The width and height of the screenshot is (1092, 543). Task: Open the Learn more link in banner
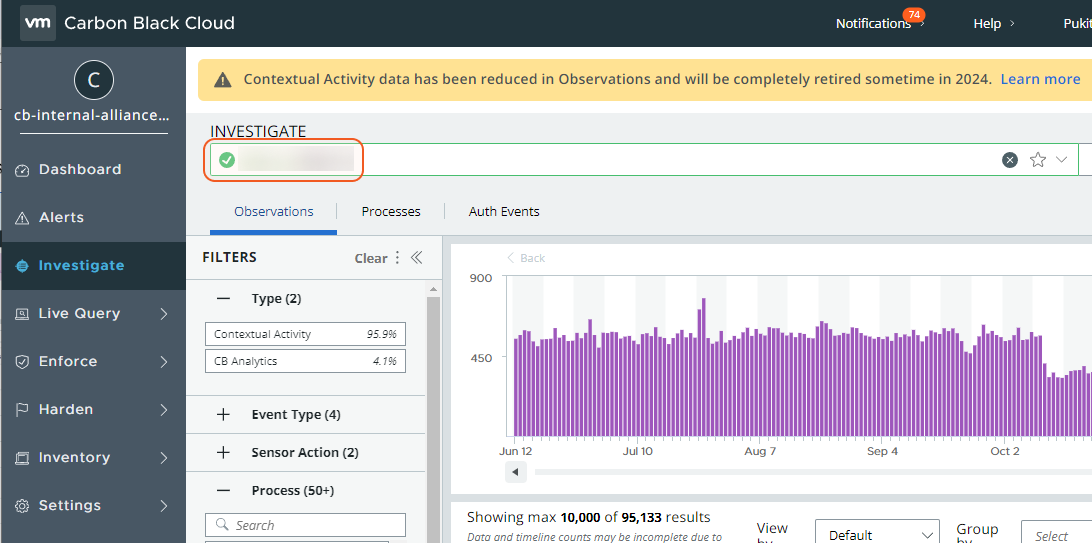(1040, 79)
